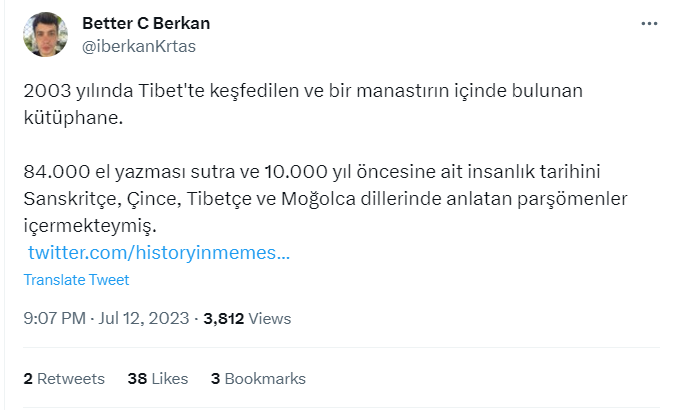
Task: Click Better C Berkan's profile avatar
Action: [x=45, y=33]
